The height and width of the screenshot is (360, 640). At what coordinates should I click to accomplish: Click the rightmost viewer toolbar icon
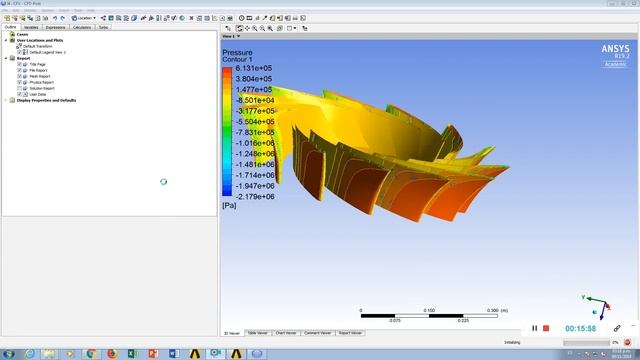pos(305,28)
